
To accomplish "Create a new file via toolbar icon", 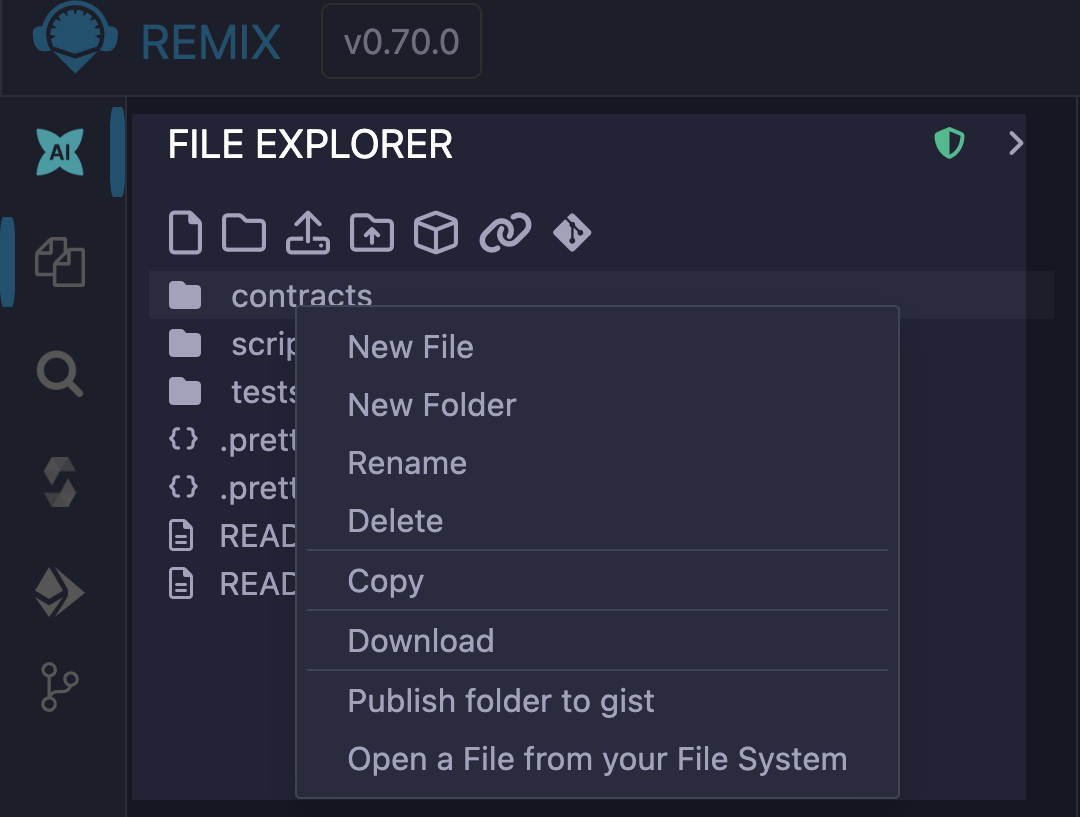I will pyautogui.click(x=185, y=233).
